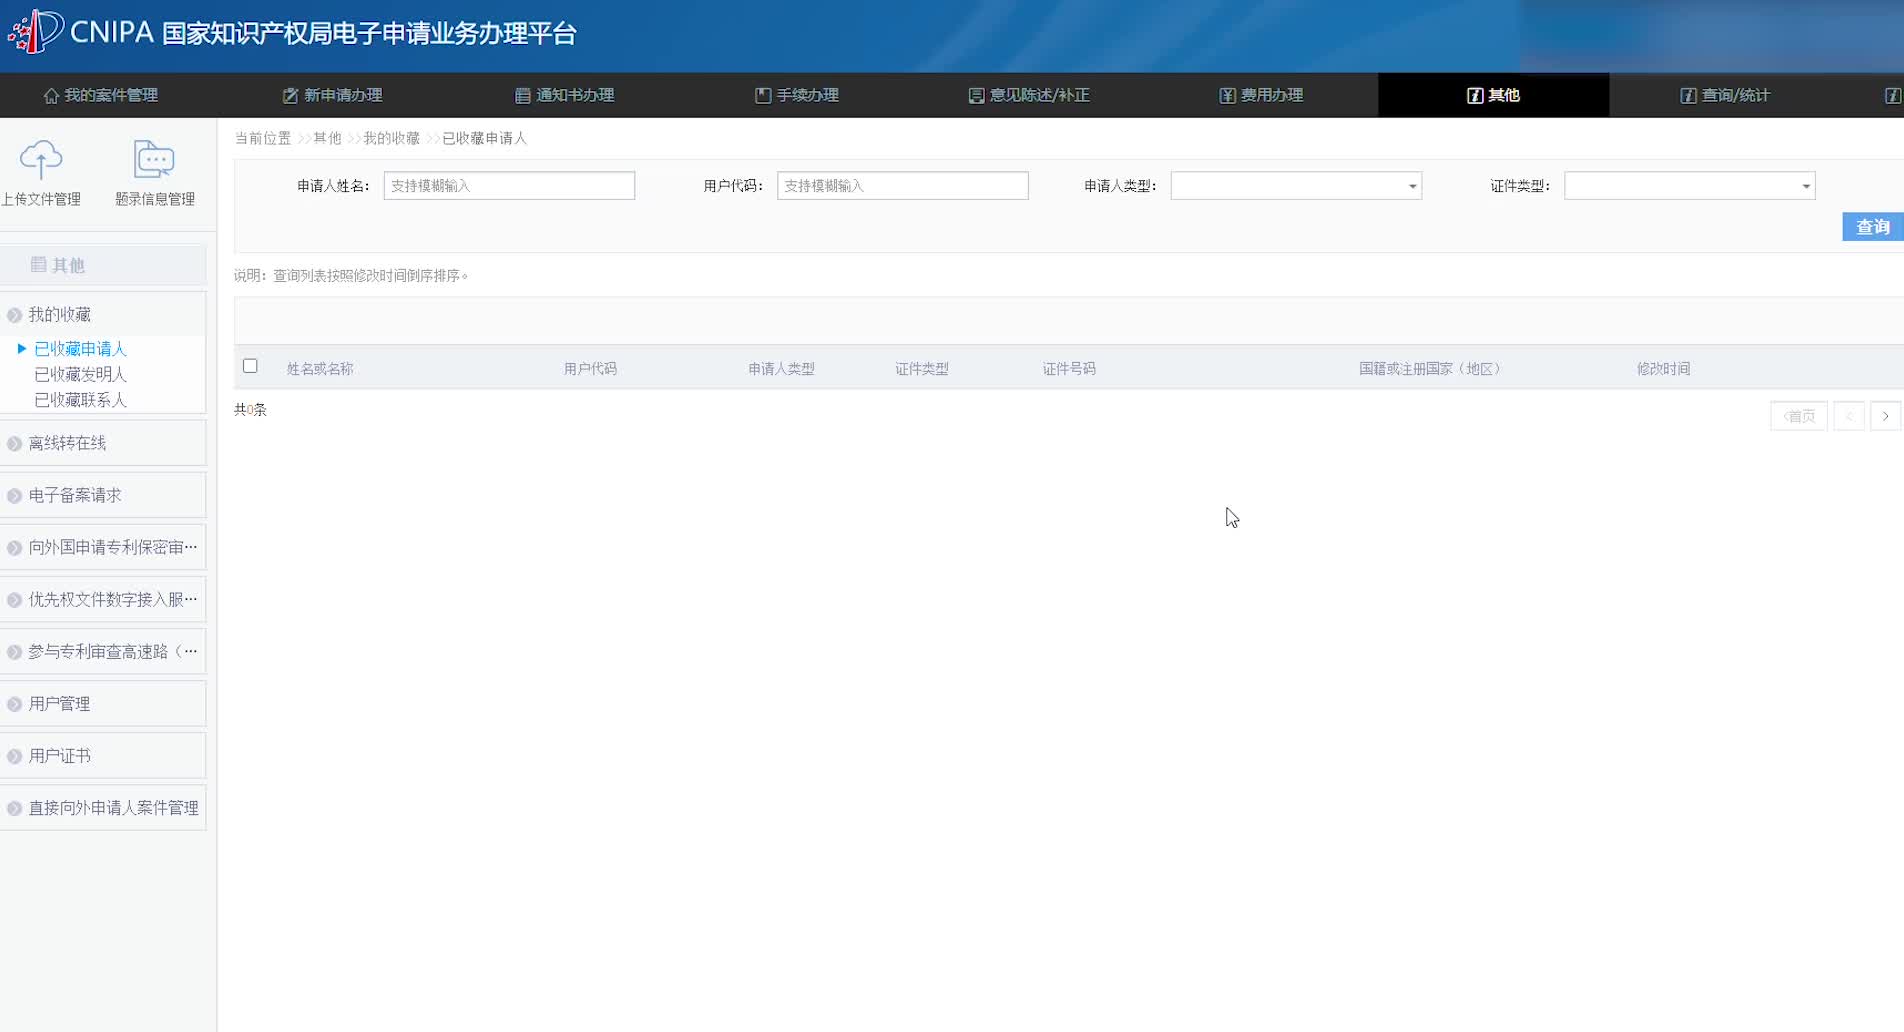Expand 用户管理 circle arrow icon

15,704
